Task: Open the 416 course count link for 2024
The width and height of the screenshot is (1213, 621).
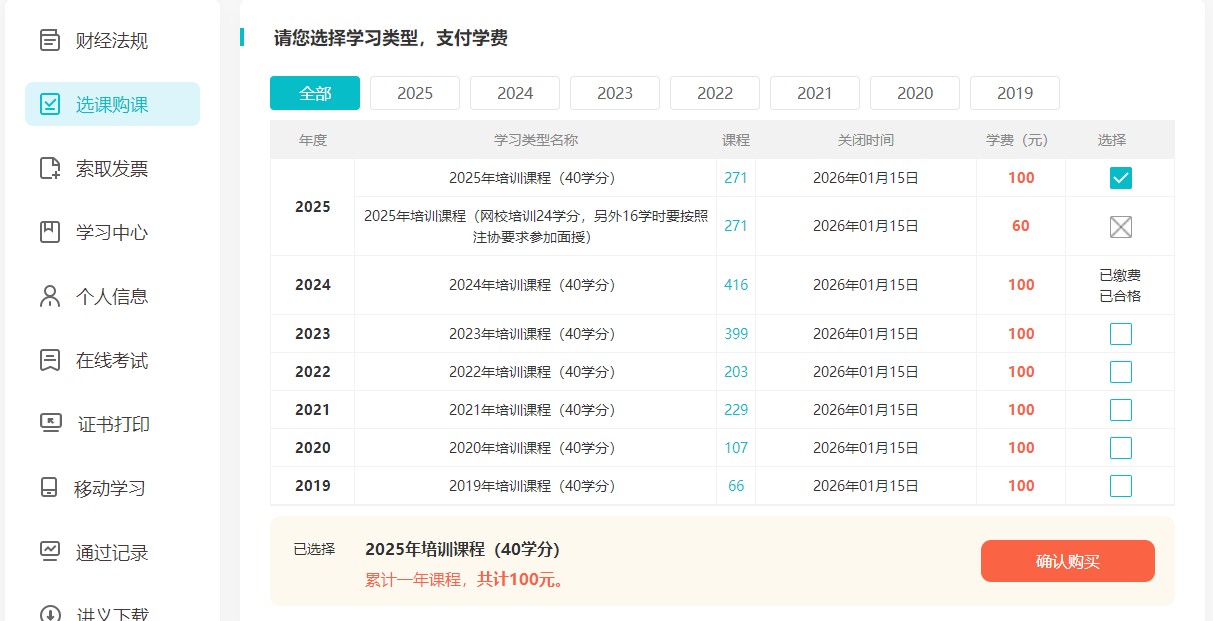Action: 736,285
